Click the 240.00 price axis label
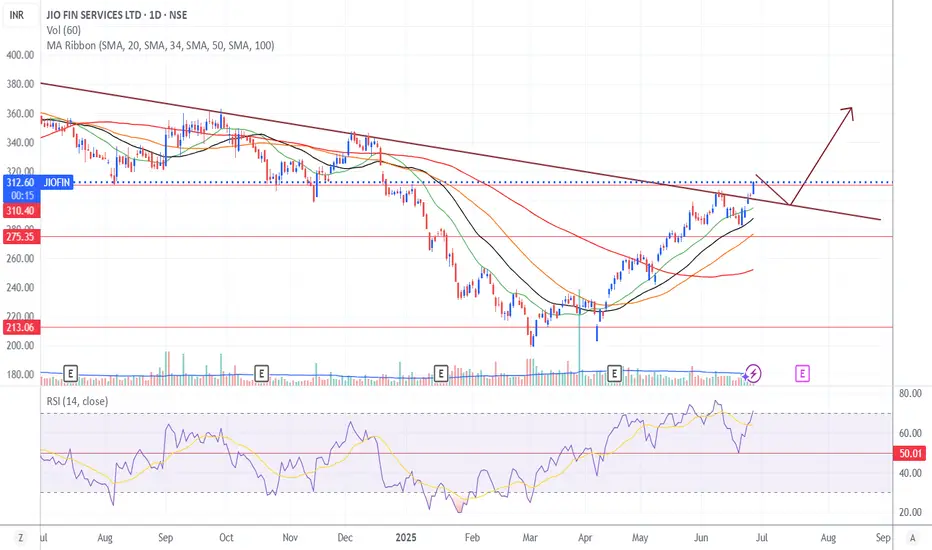The width and height of the screenshot is (932, 550). (20, 287)
